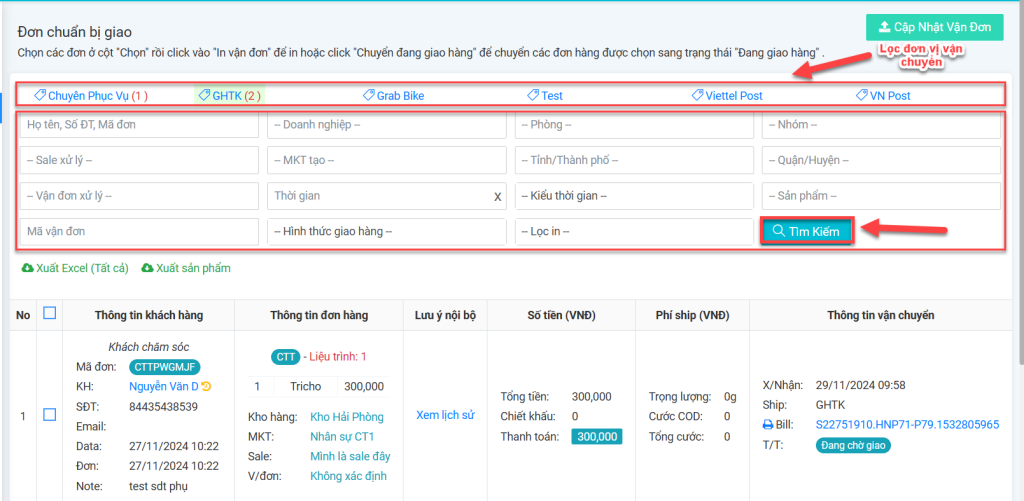Open the Doanh nghiệp dropdown
This screenshot has height=501, width=1024.
pyautogui.click(x=387, y=125)
